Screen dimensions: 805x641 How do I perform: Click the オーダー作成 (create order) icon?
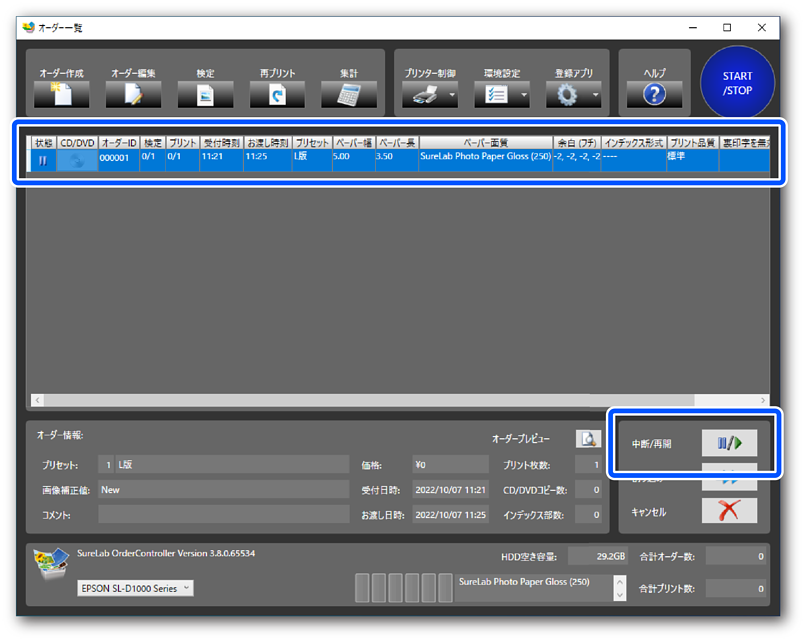61,95
